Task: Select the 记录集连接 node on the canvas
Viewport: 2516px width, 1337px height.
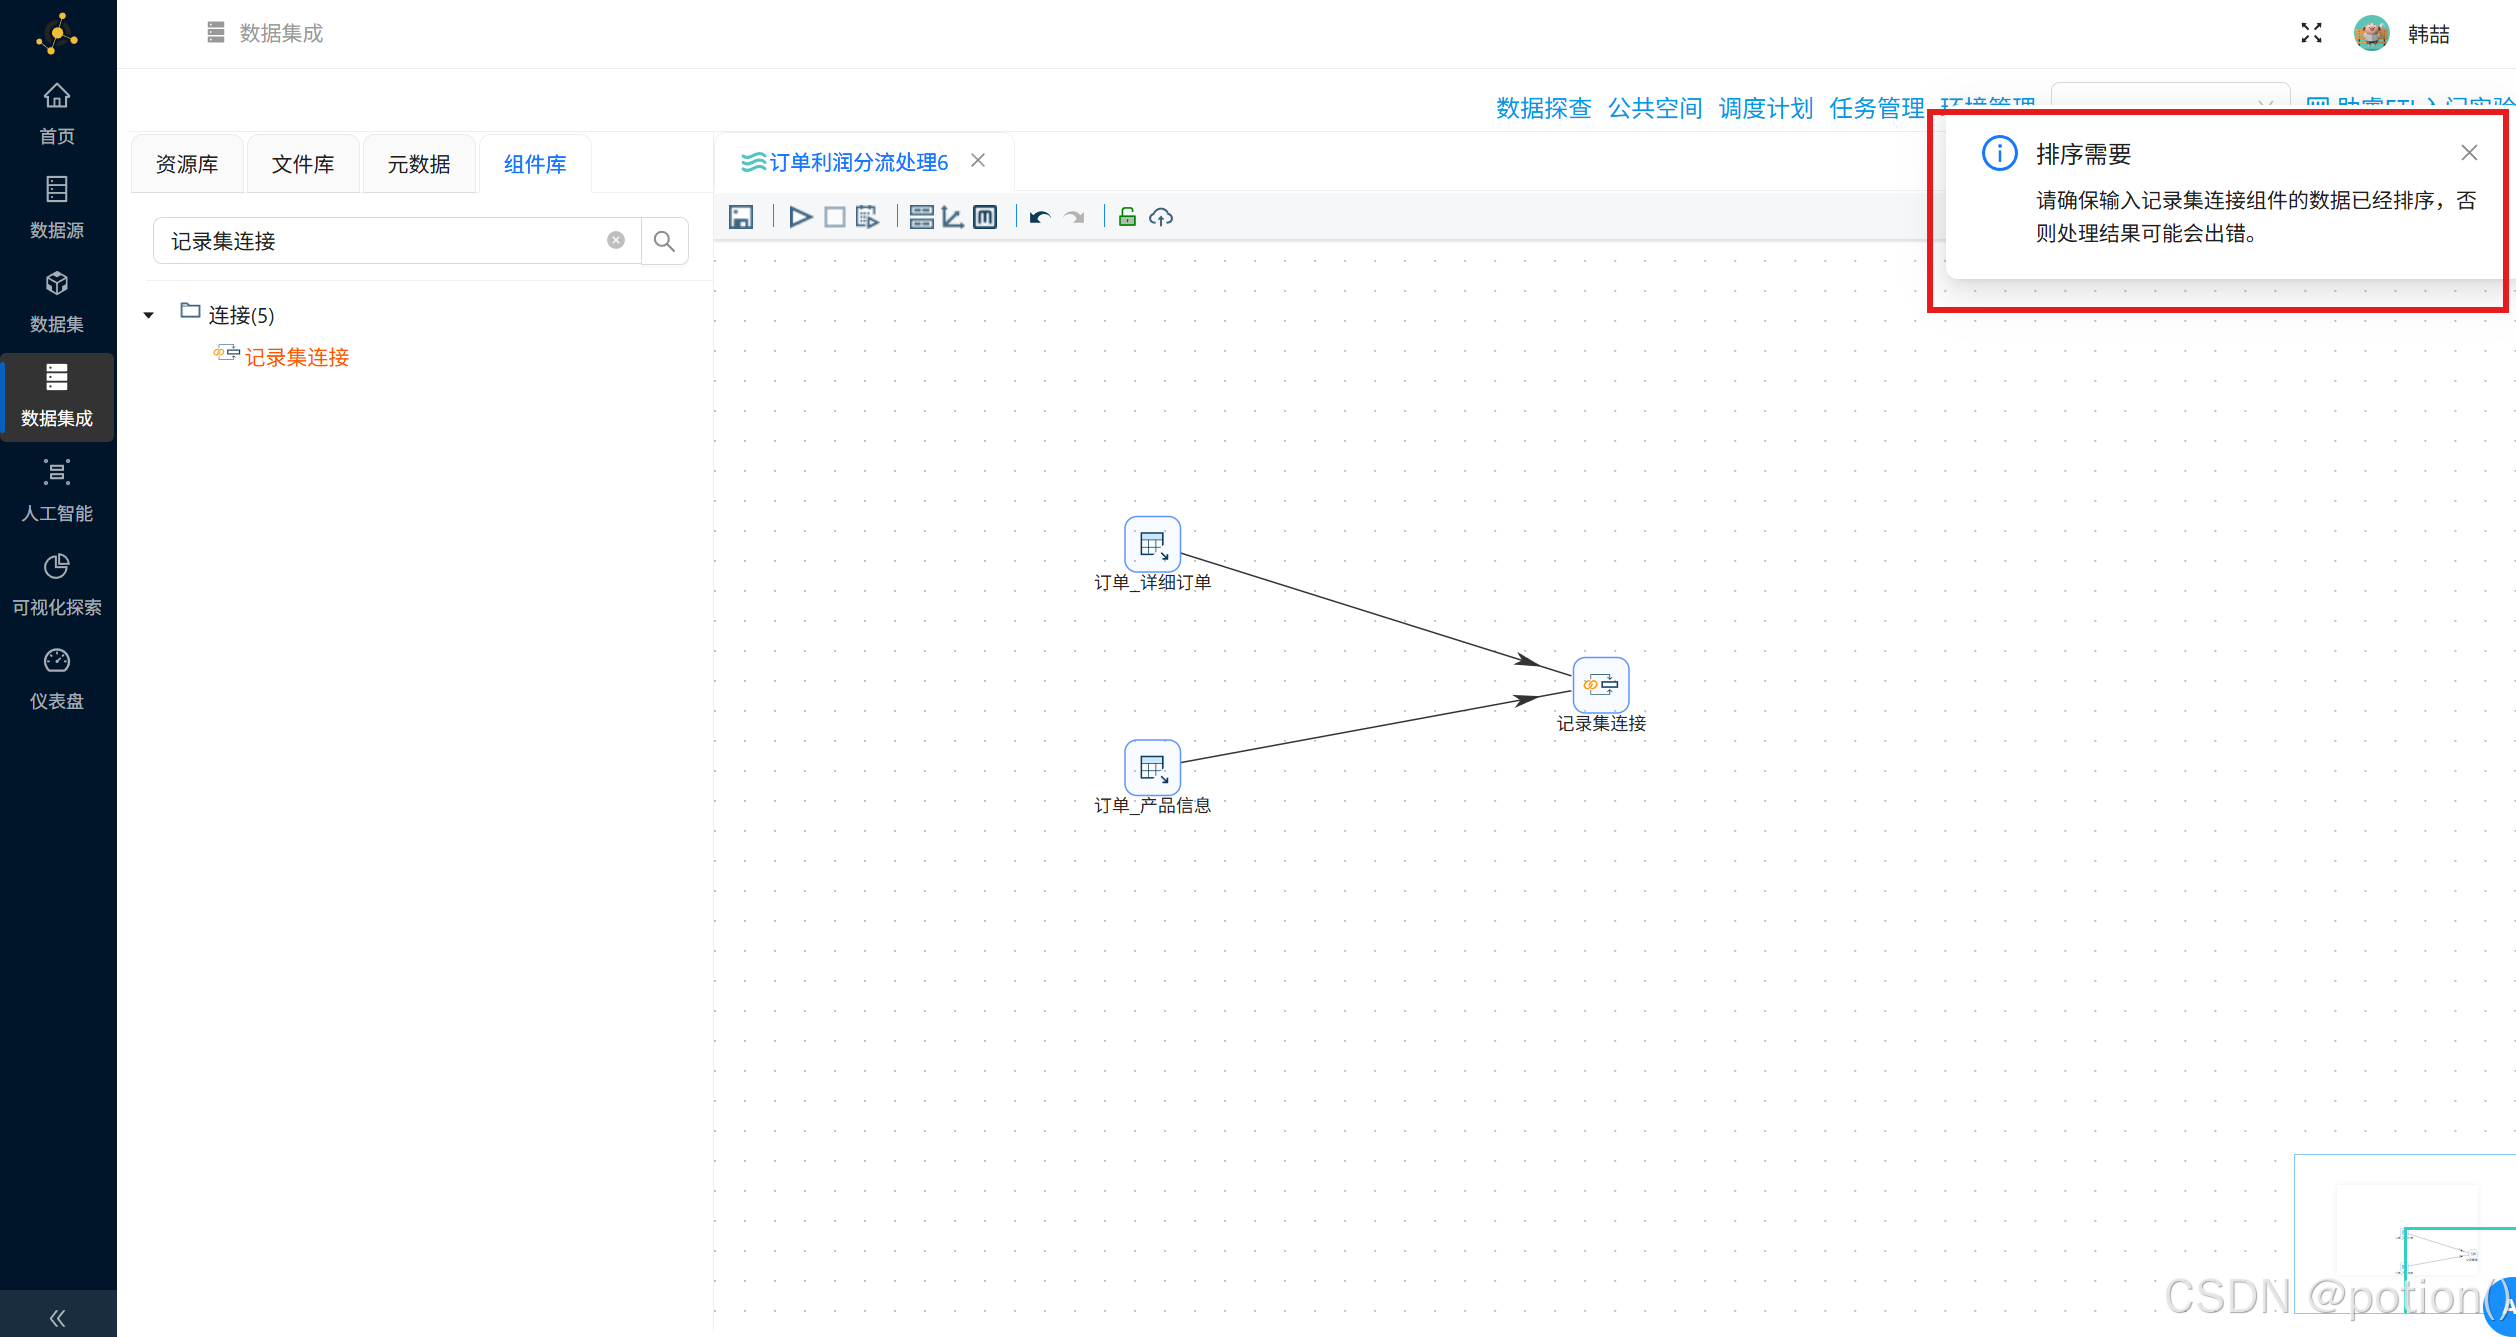Action: pos(1599,684)
